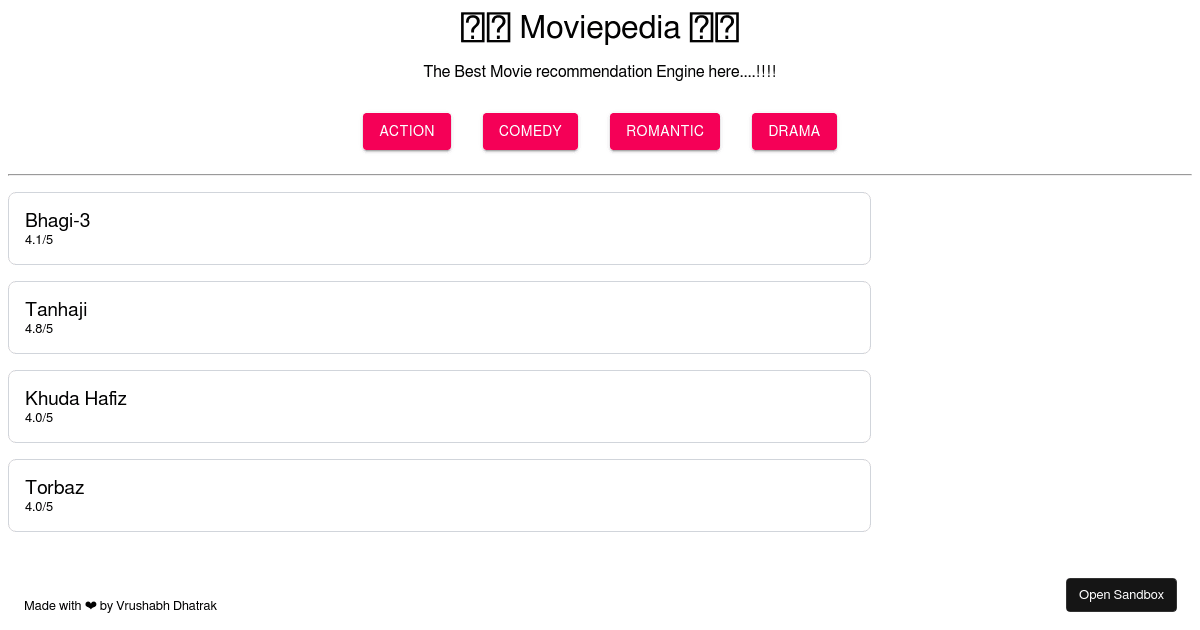Image resolution: width=1200 pixels, height=630 pixels.
Task: Click the 4.0/5 rating under Khuda Hafiz
Action: (x=39, y=418)
